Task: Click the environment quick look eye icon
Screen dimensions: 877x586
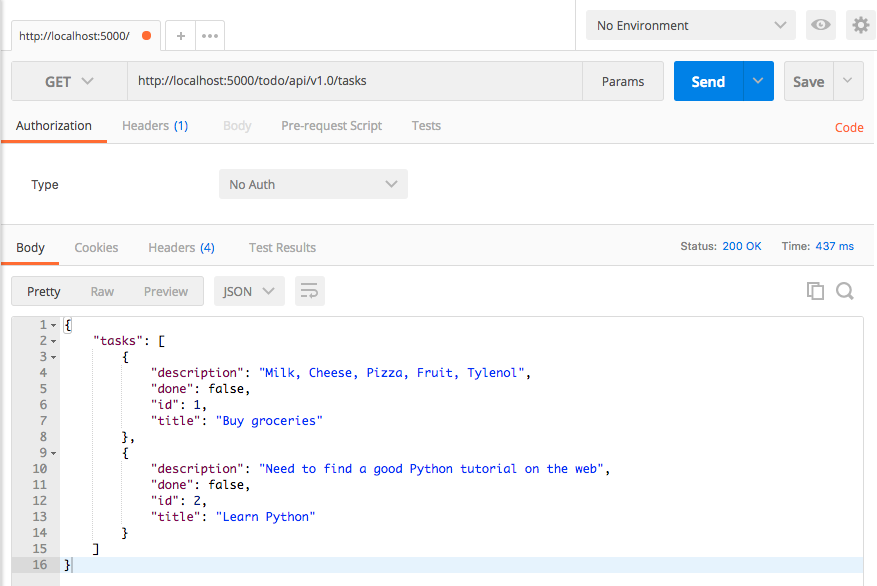Action: (x=821, y=25)
